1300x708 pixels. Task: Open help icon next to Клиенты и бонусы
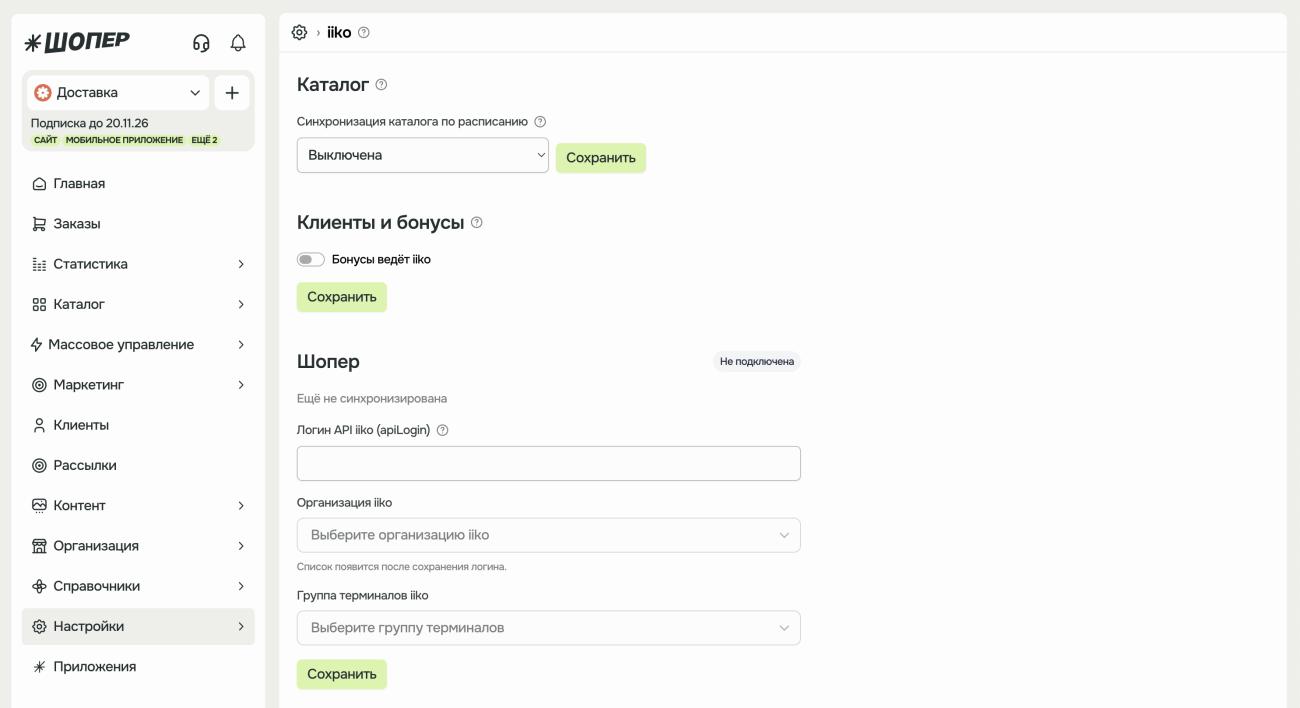click(476, 222)
